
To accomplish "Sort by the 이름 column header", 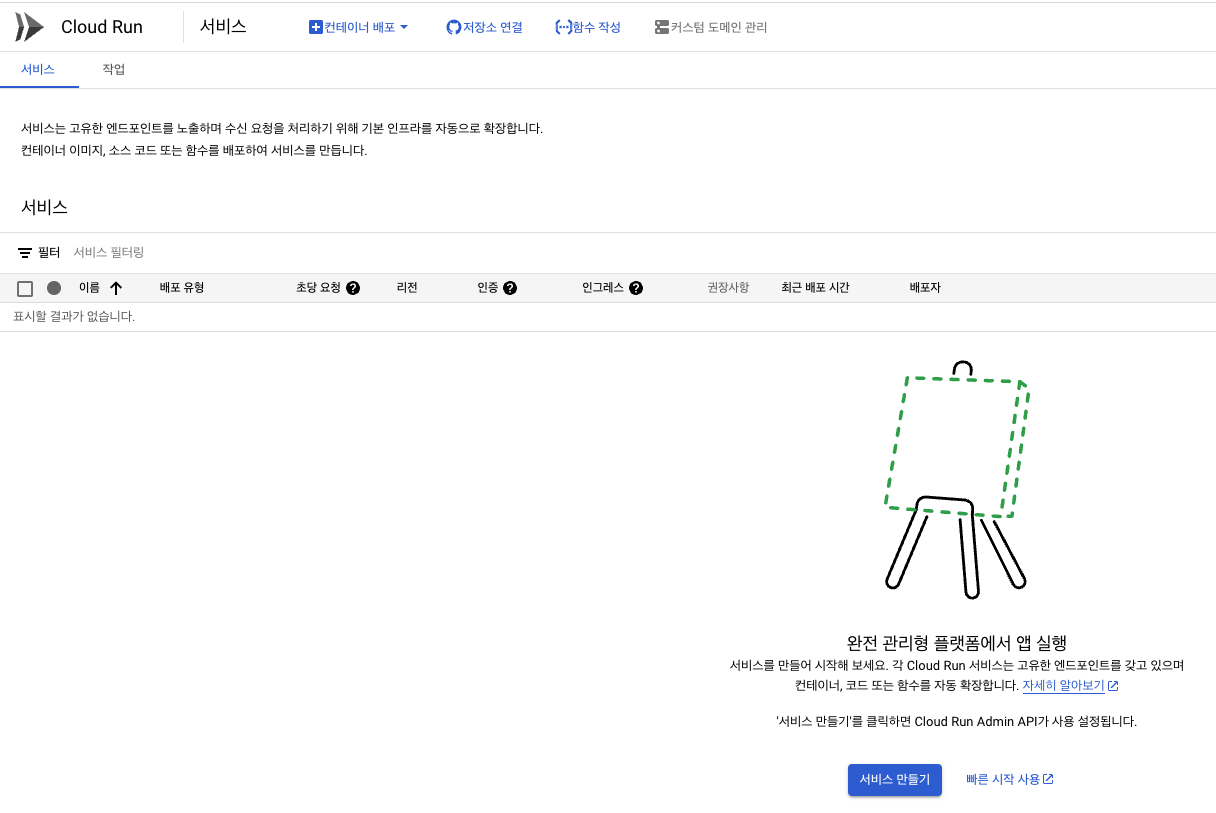I will [x=89, y=288].
